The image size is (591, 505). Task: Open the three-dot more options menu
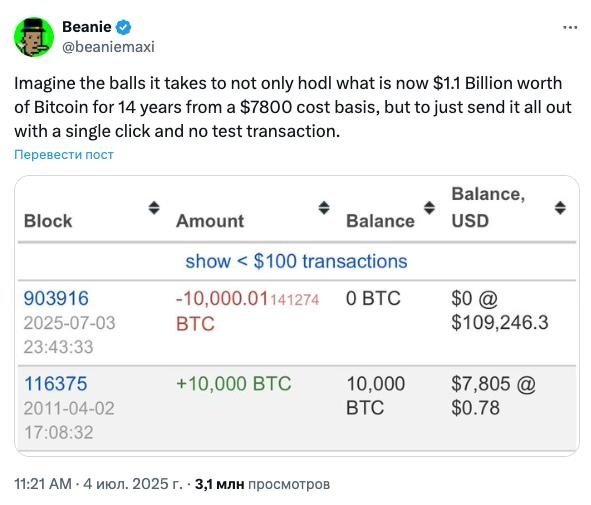point(570,28)
